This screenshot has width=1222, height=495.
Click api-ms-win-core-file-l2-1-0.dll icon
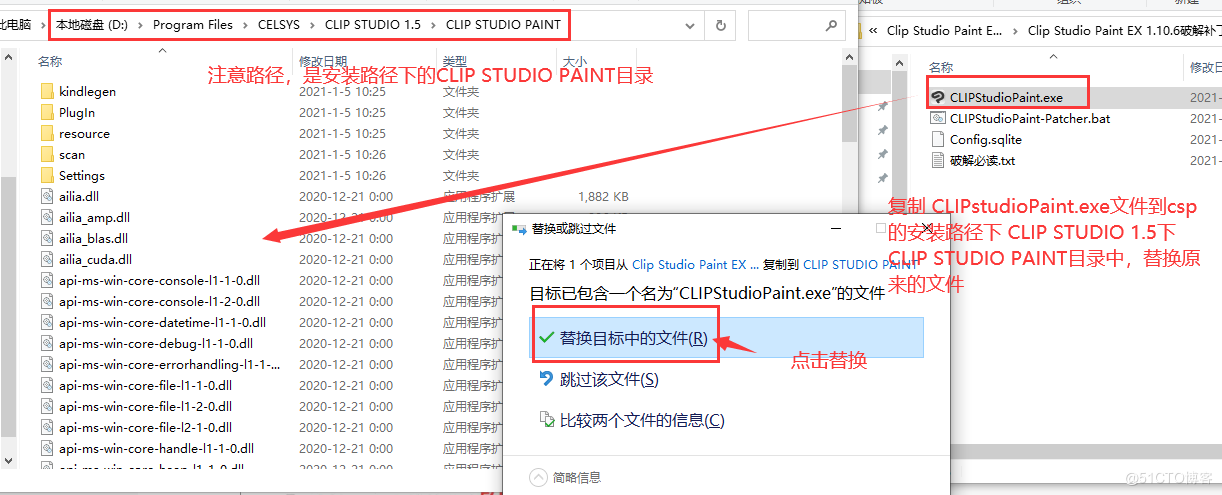point(47,427)
